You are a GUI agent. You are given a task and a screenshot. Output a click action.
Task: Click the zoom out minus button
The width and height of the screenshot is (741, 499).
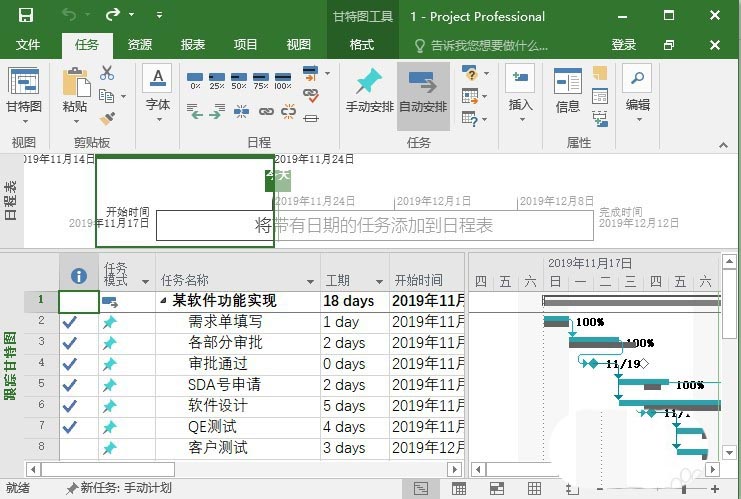pyautogui.click(x=600, y=489)
